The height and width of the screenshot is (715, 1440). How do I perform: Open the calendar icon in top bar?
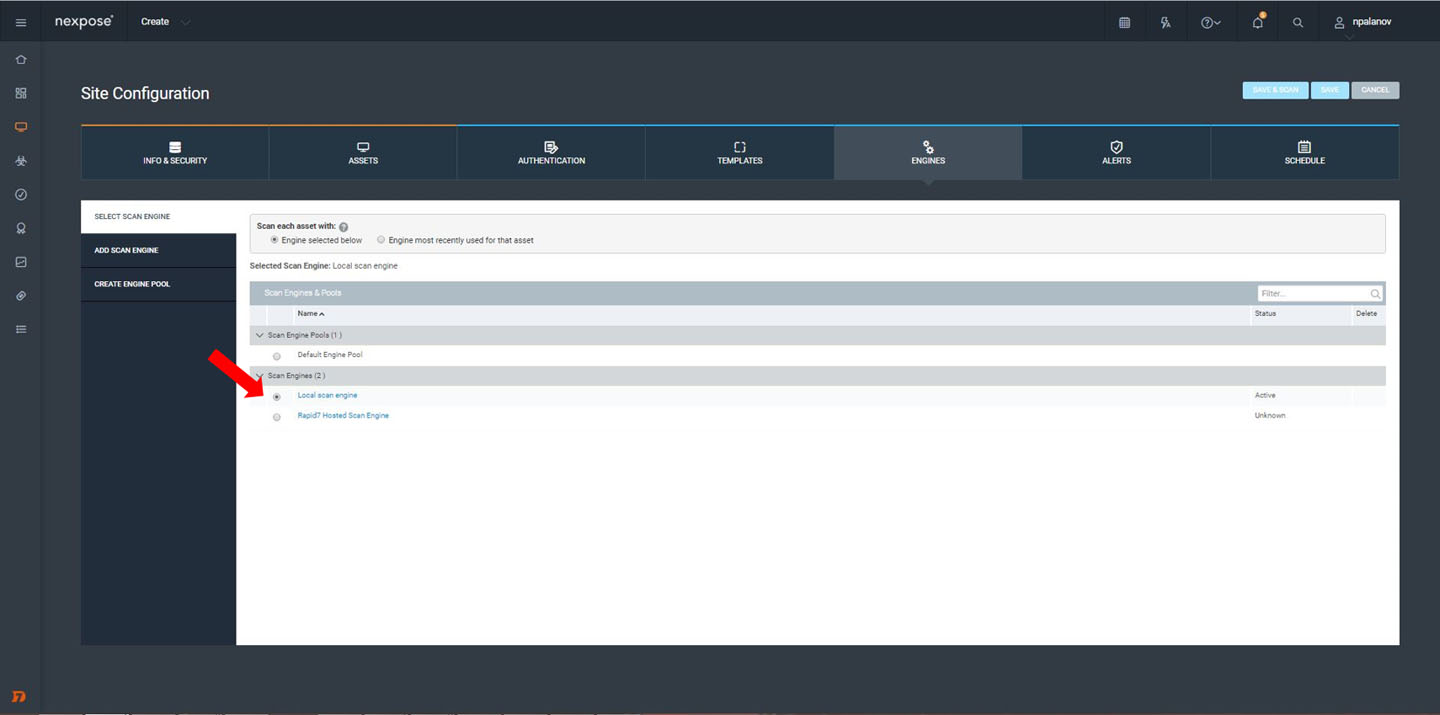coord(1124,22)
